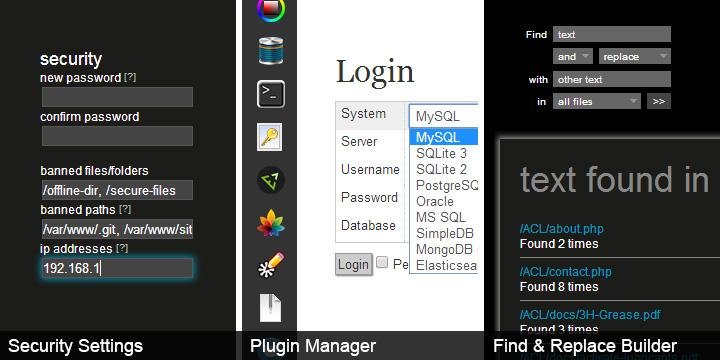This screenshot has width=720, height=360.
Task: Select MySQL in the system list
Action: click(x=444, y=137)
